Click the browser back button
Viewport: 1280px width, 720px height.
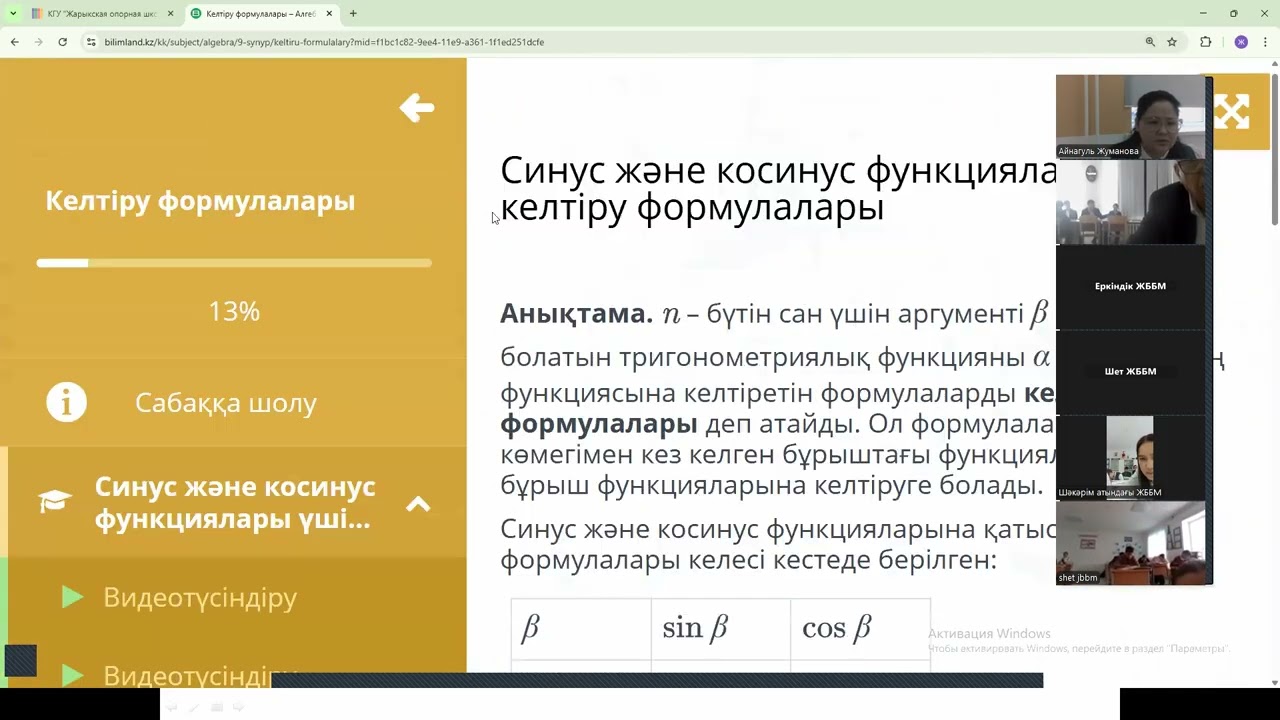pyautogui.click(x=14, y=42)
